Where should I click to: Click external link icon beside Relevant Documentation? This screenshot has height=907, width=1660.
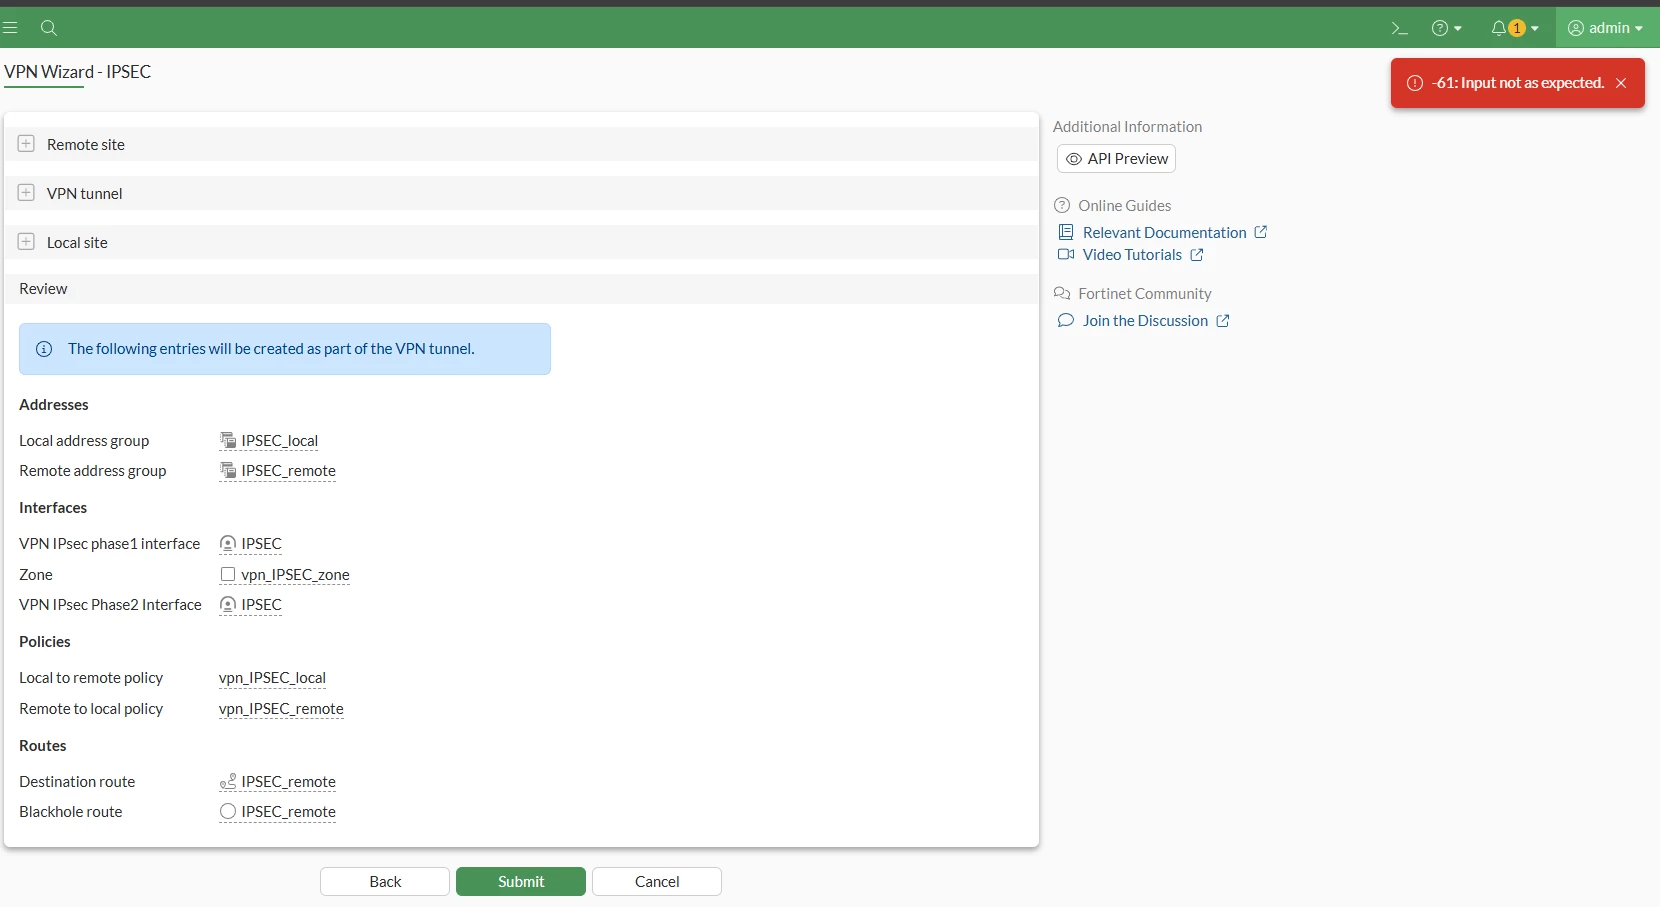1261,232
